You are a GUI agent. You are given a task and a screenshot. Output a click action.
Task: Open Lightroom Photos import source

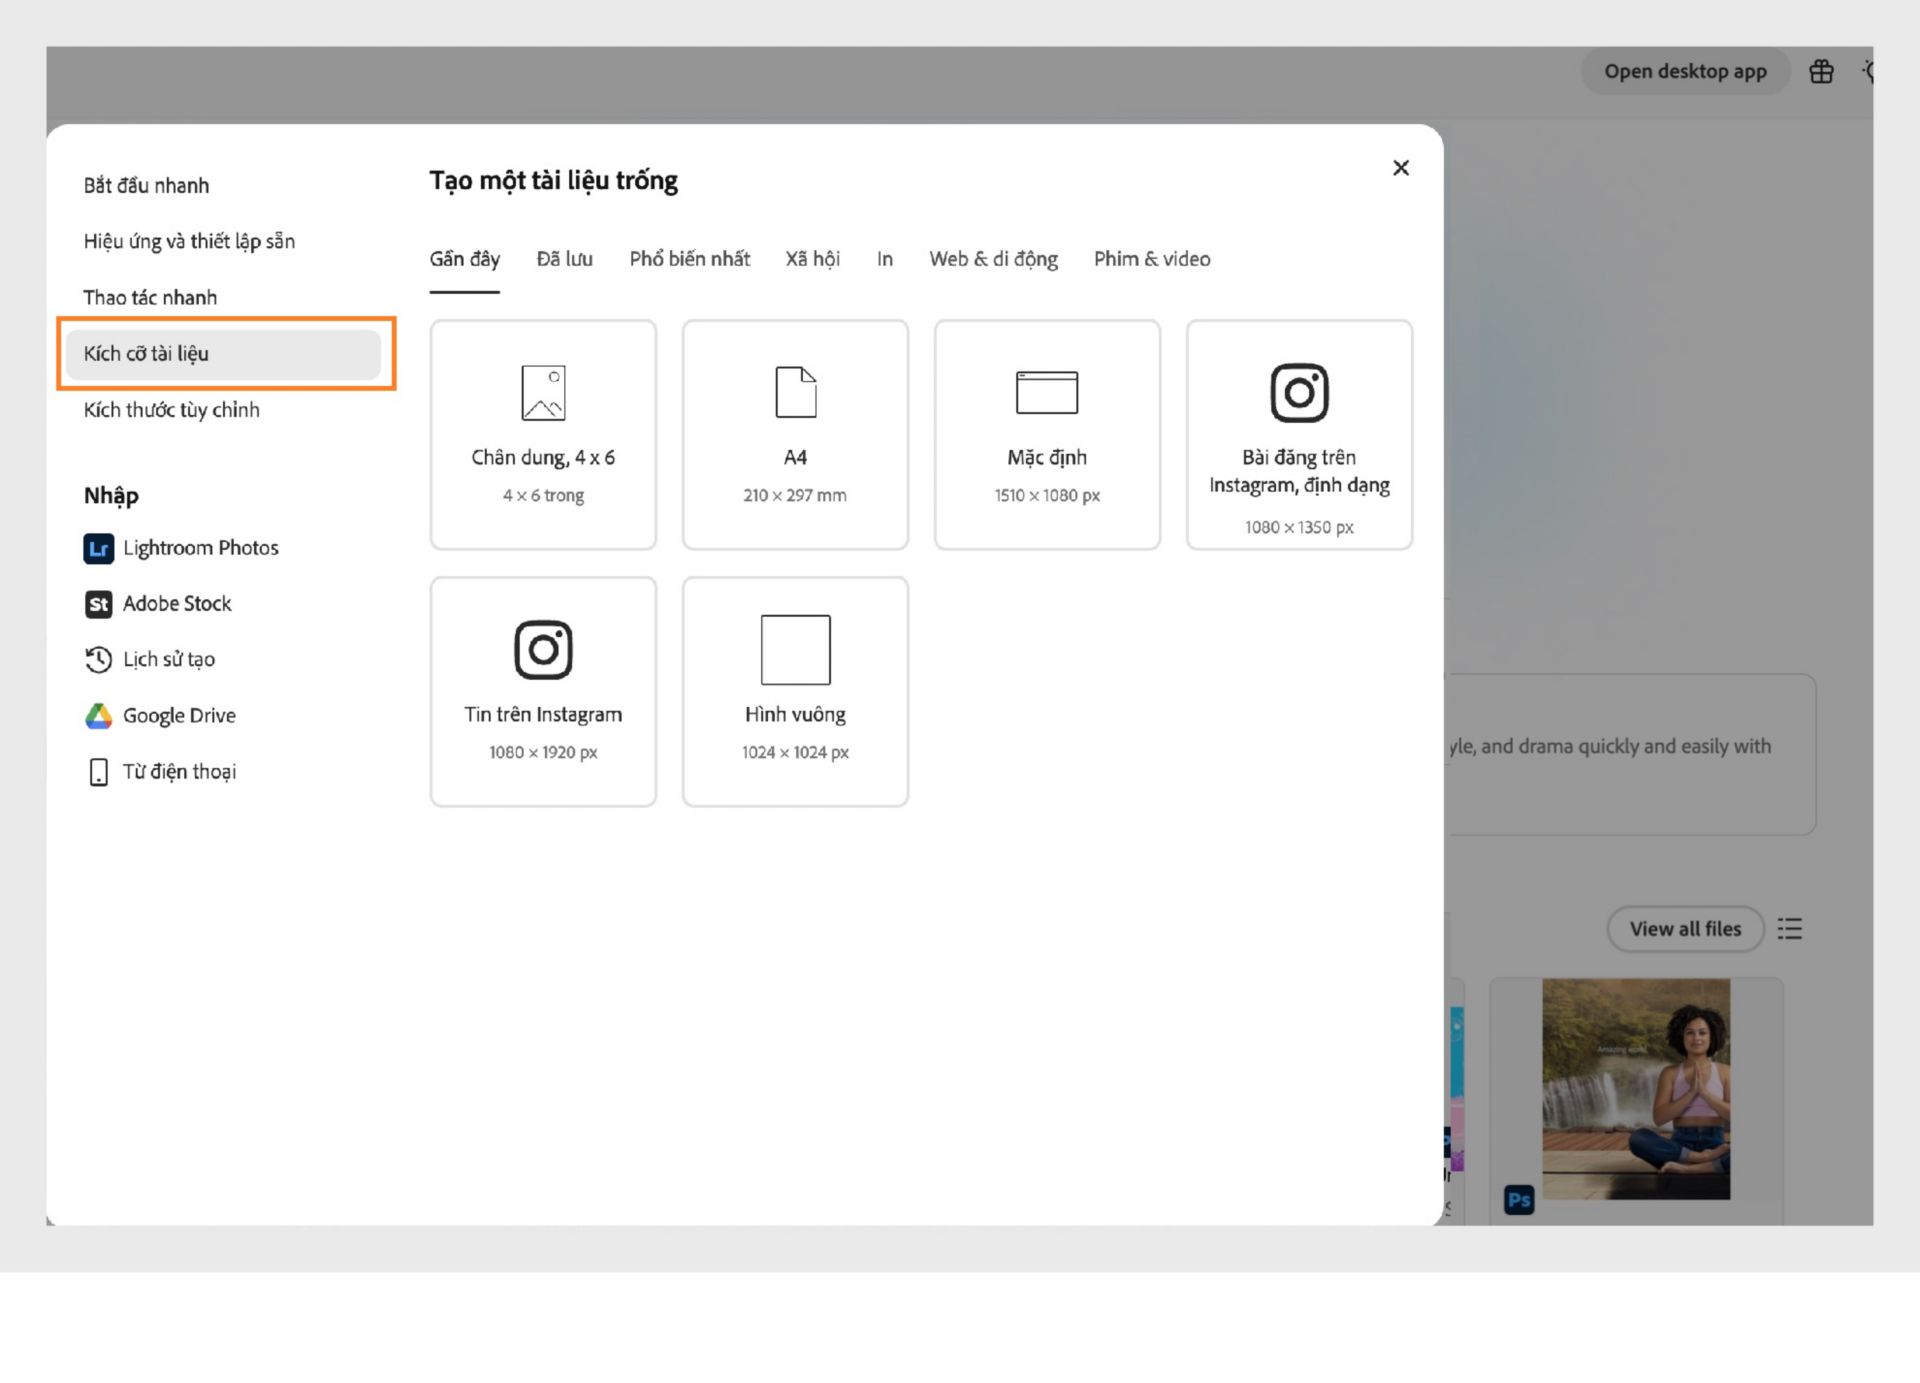click(x=181, y=548)
